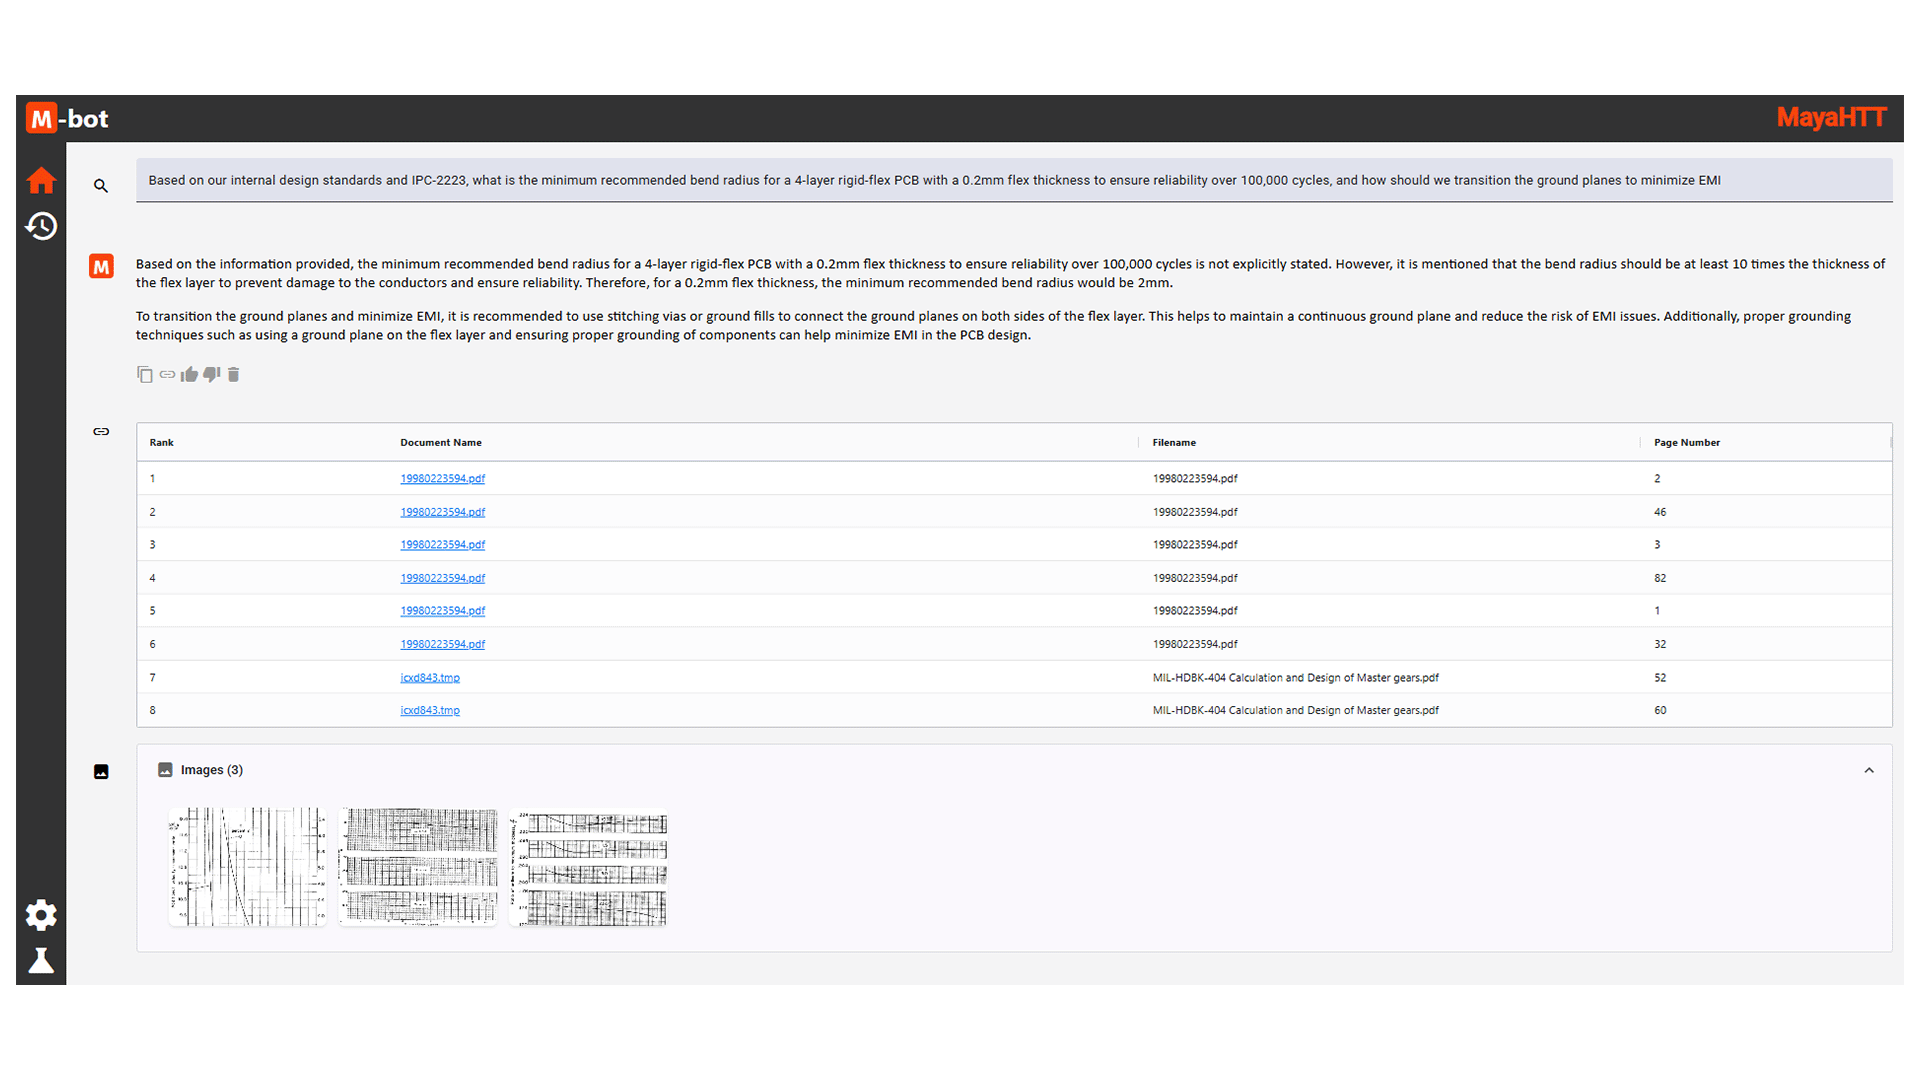Open the third image thumbnail
The image size is (1920, 1080).
click(x=588, y=867)
